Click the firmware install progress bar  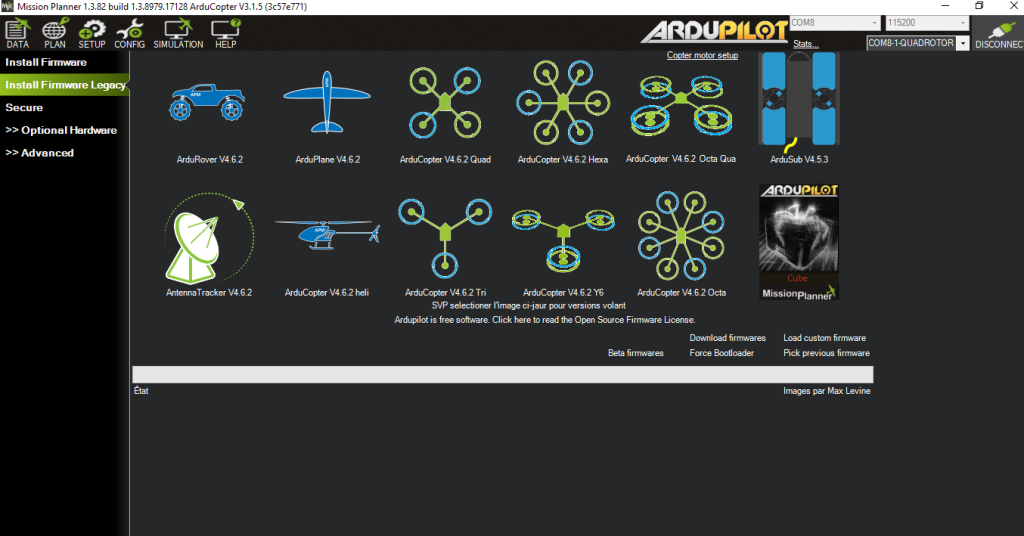click(x=502, y=375)
